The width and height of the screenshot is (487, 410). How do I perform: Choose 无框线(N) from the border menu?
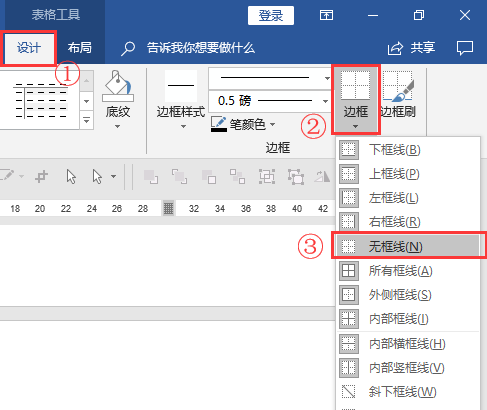pyautogui.click(x=408, y=246)
